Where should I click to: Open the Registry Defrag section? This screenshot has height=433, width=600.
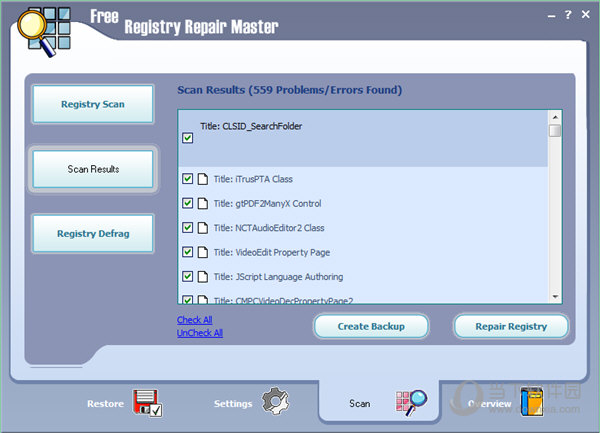coord(93,233)
